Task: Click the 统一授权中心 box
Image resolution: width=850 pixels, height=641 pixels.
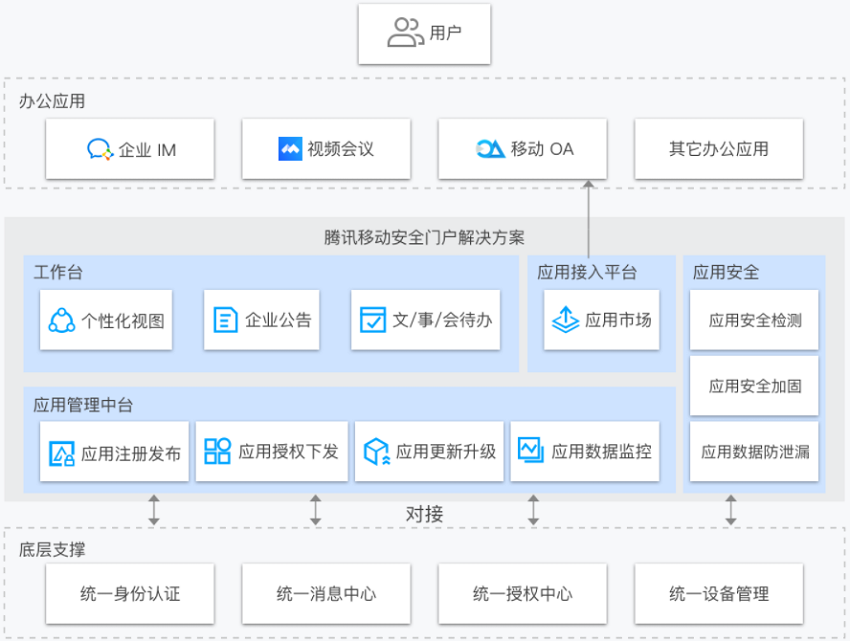Action: (x=523, y=594)
